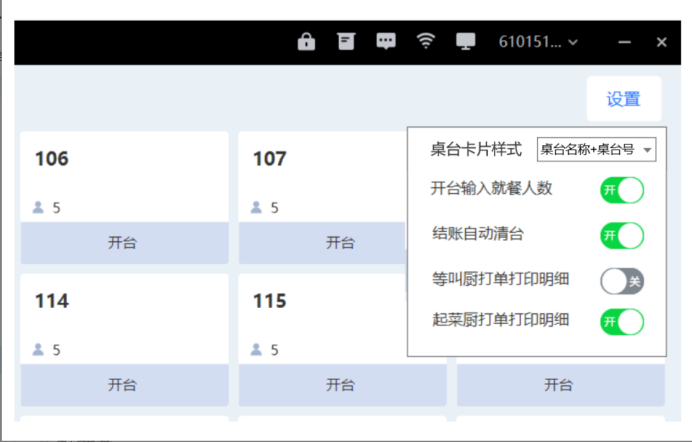Image resolution: width=692 pixels, height=443 pixels.
Task: Check the Wi-Fi network status icon
Action: (425, 41)
